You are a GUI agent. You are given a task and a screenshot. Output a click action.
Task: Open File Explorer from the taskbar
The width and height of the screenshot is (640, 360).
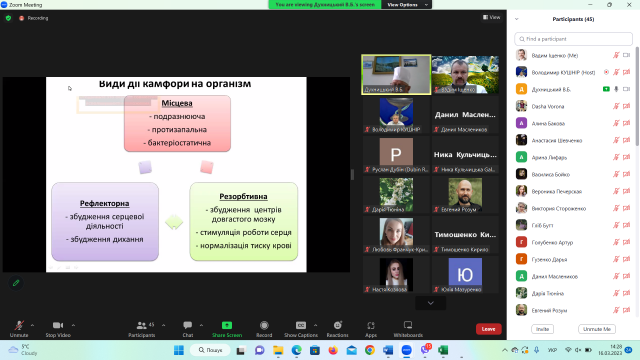click(x=278, y=350)
